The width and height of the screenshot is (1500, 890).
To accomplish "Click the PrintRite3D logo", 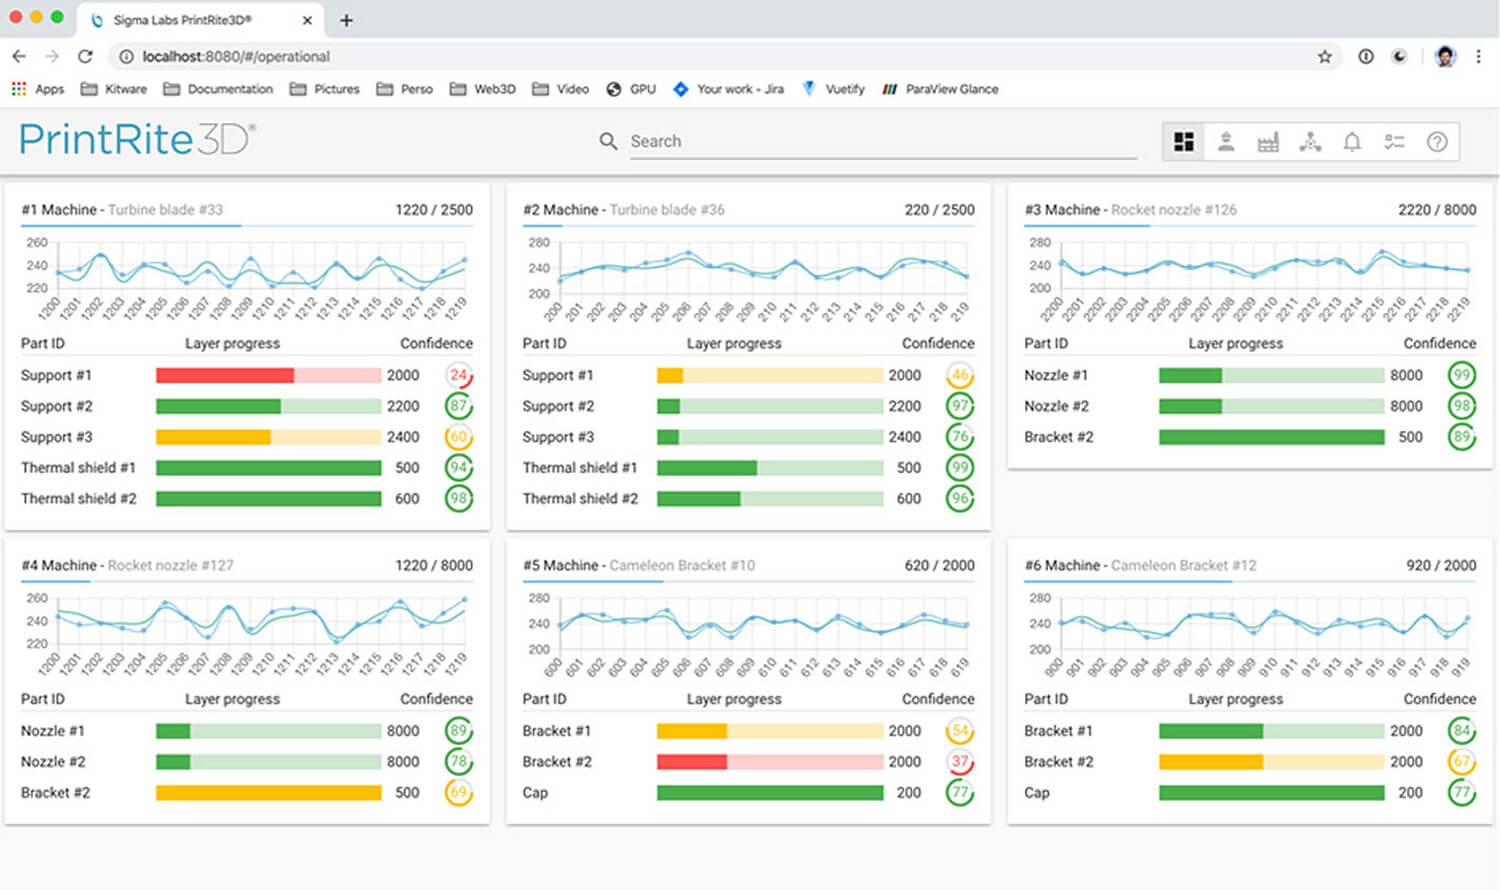I will (x=137, y=139).
